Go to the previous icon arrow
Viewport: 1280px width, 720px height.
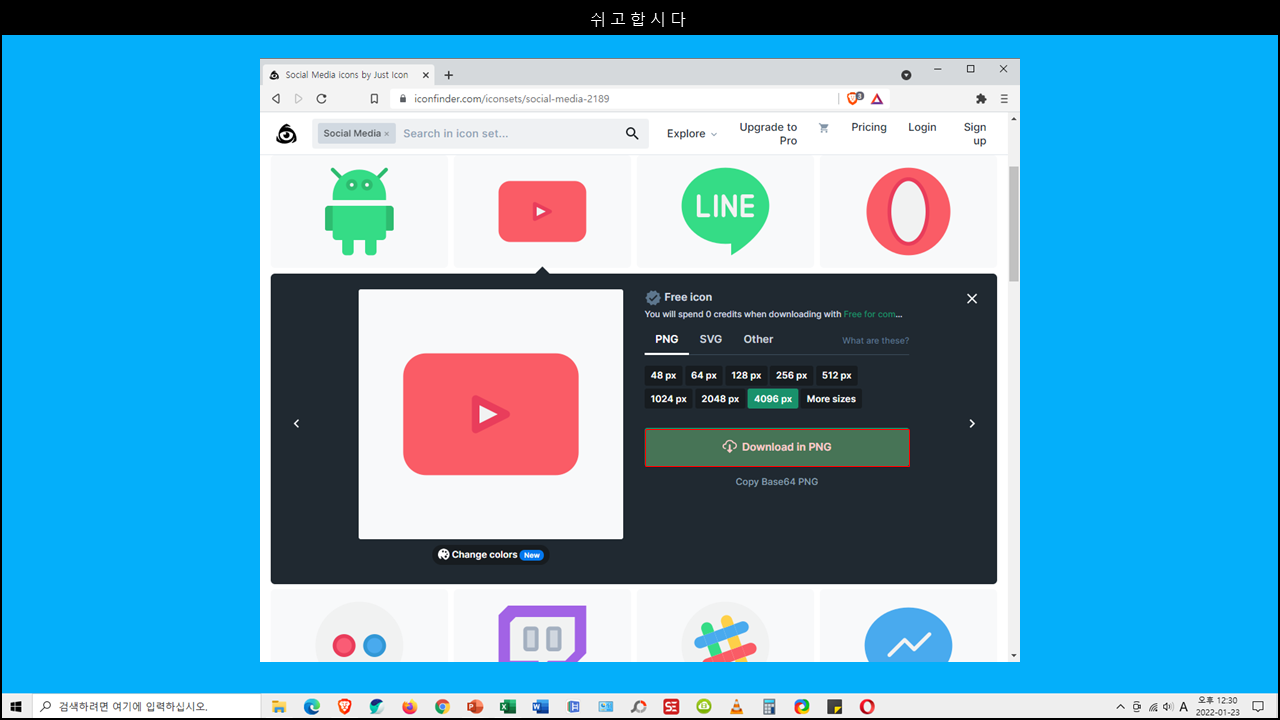coord(296,424)
